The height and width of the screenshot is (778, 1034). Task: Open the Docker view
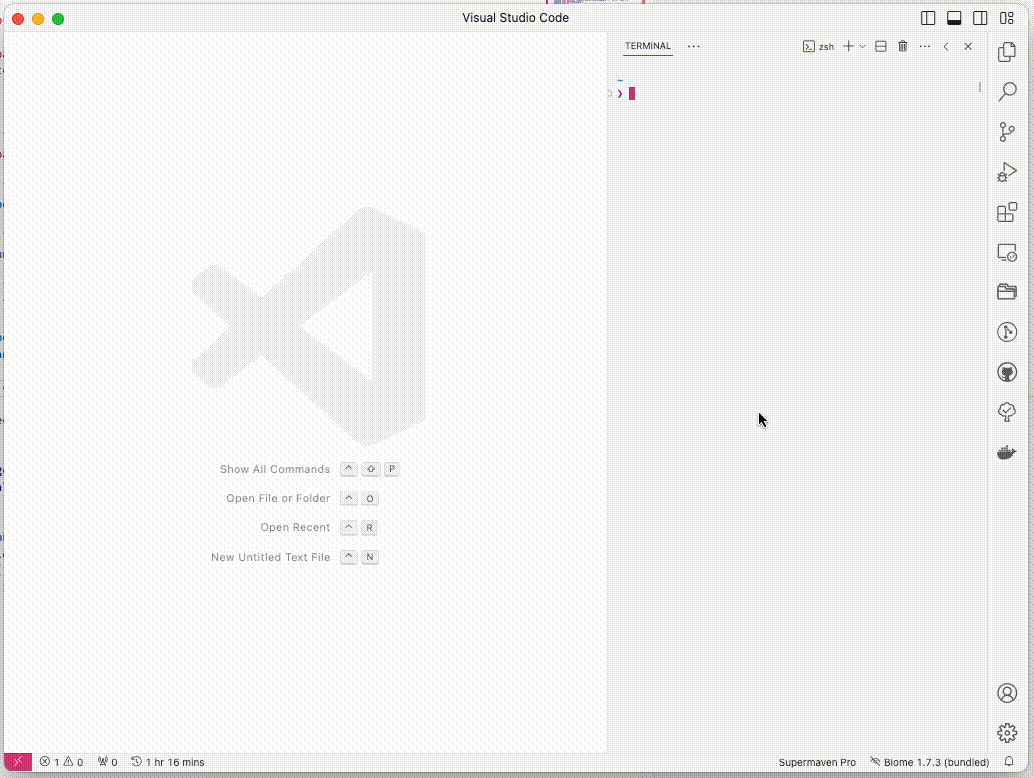[1006, 452]
